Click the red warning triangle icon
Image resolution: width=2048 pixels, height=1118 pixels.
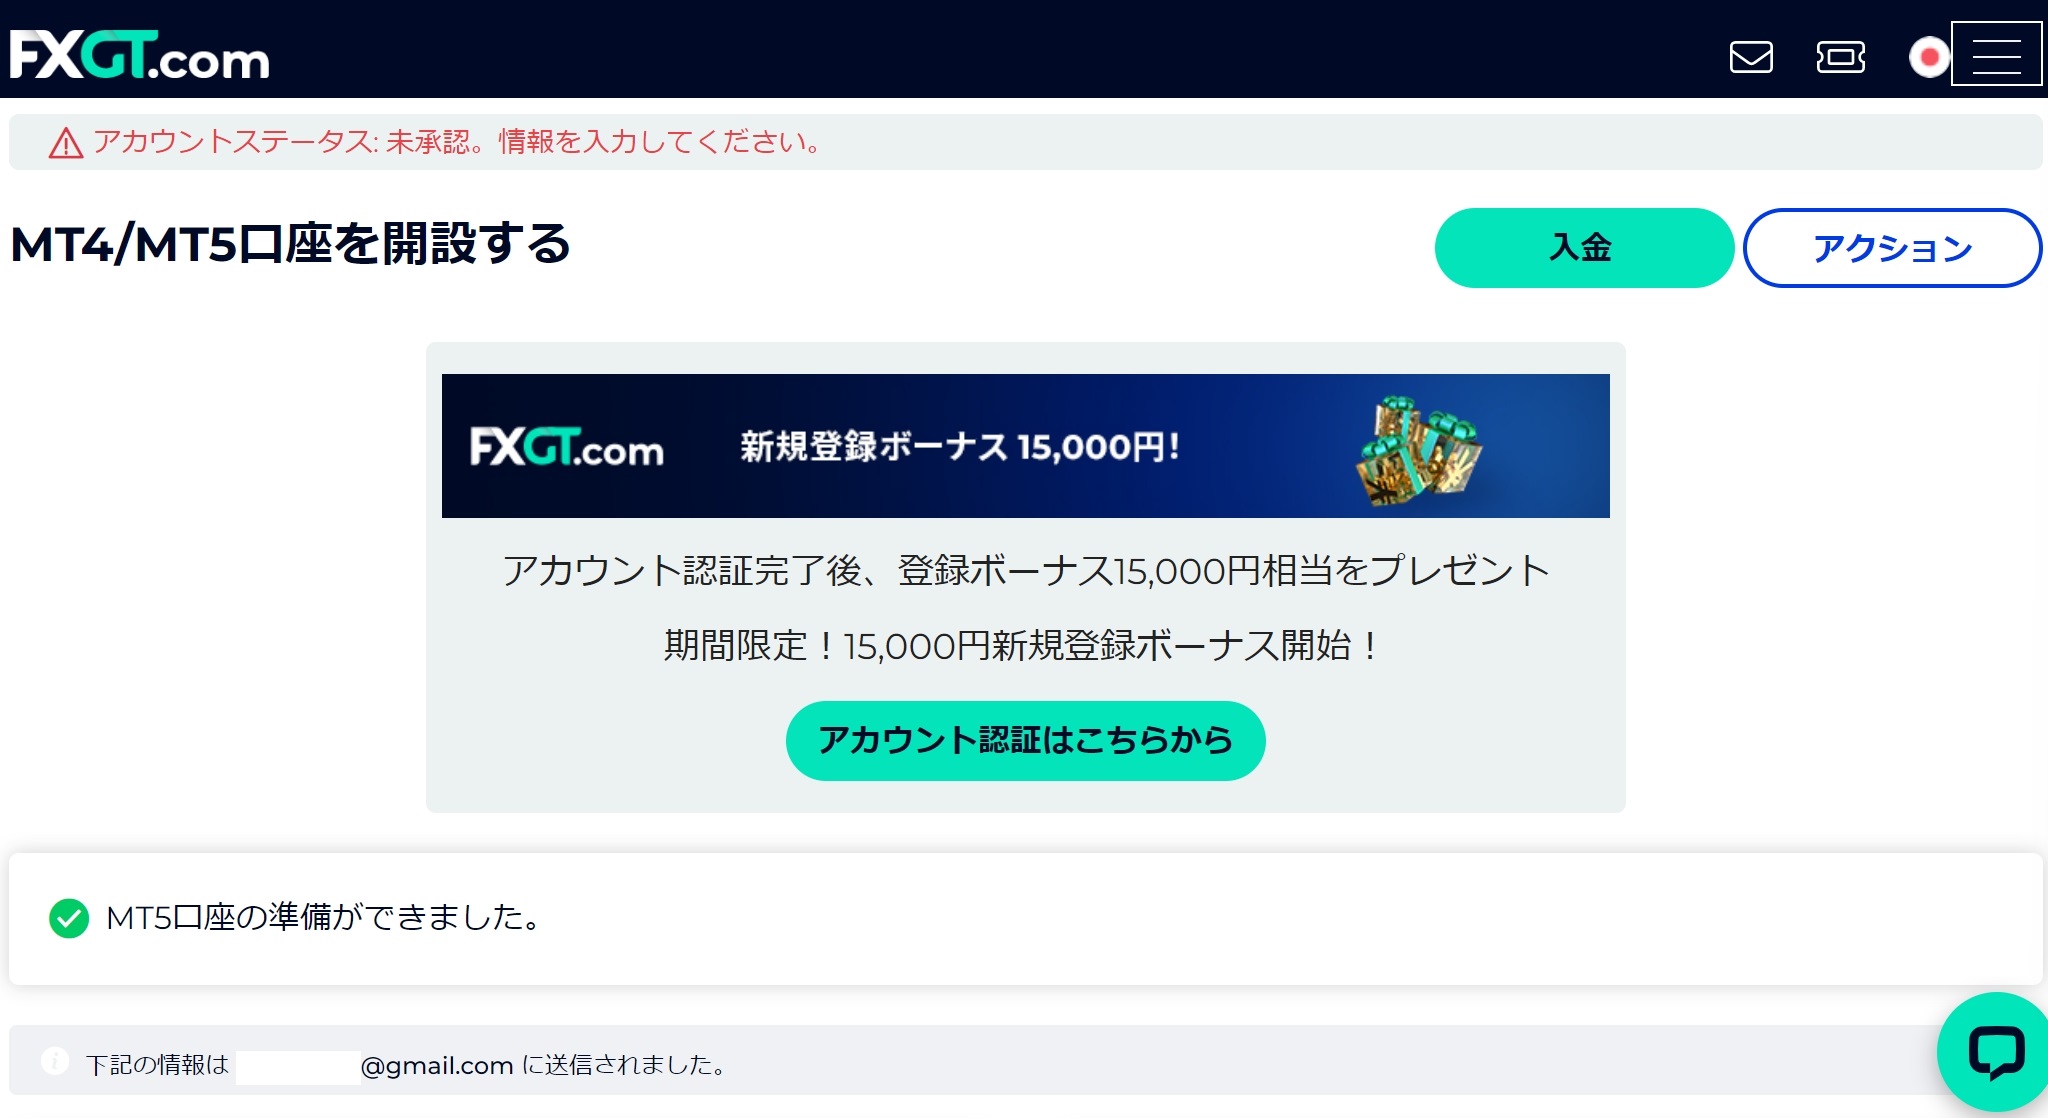[66, 143]
